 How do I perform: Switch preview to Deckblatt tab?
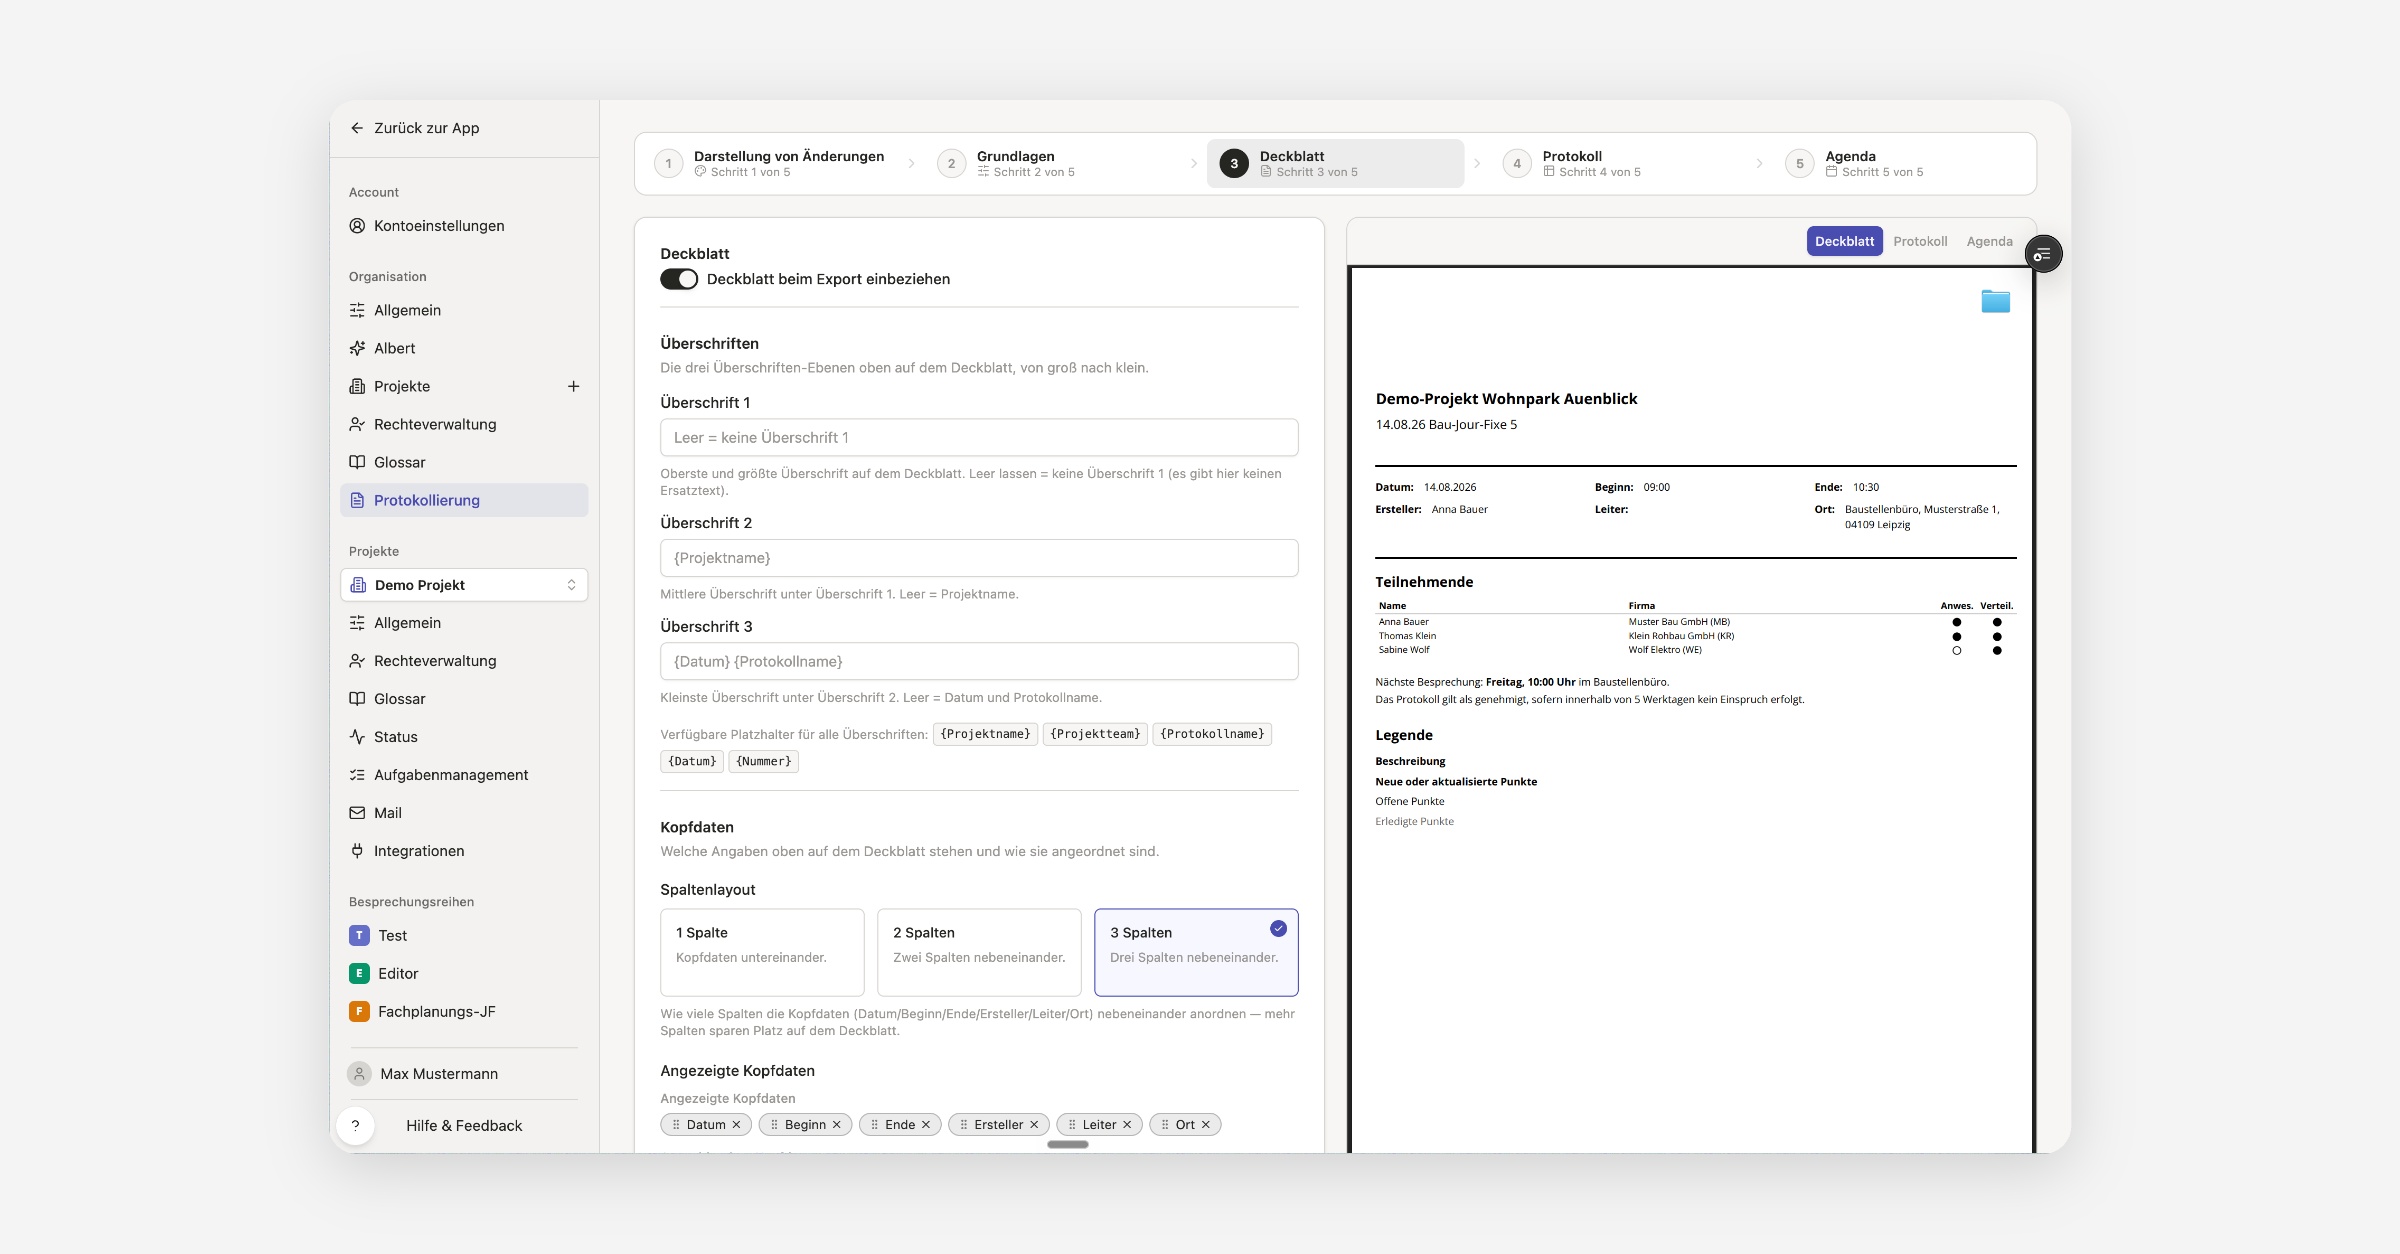(x=1844, y=241)
